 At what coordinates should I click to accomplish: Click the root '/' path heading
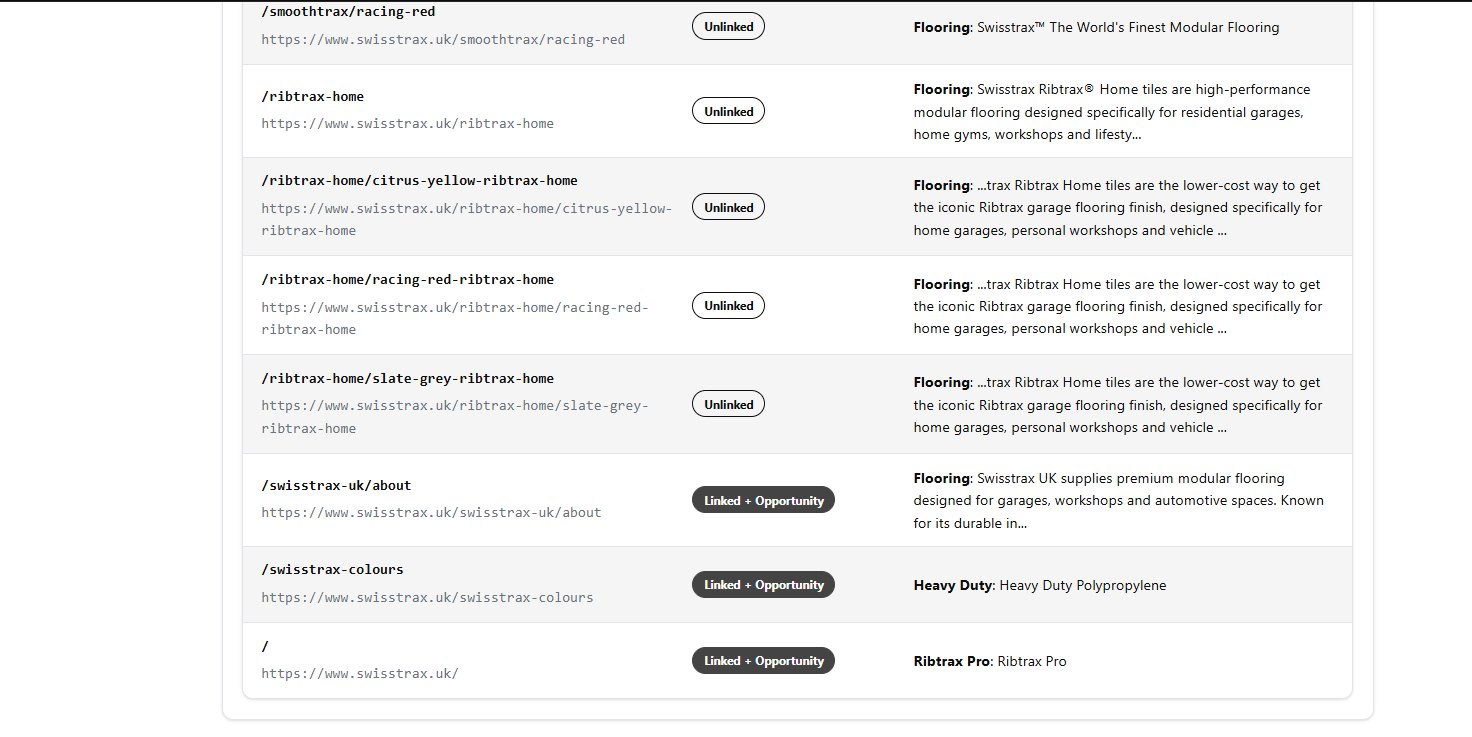pyautogui.click(x=265, y=647)
